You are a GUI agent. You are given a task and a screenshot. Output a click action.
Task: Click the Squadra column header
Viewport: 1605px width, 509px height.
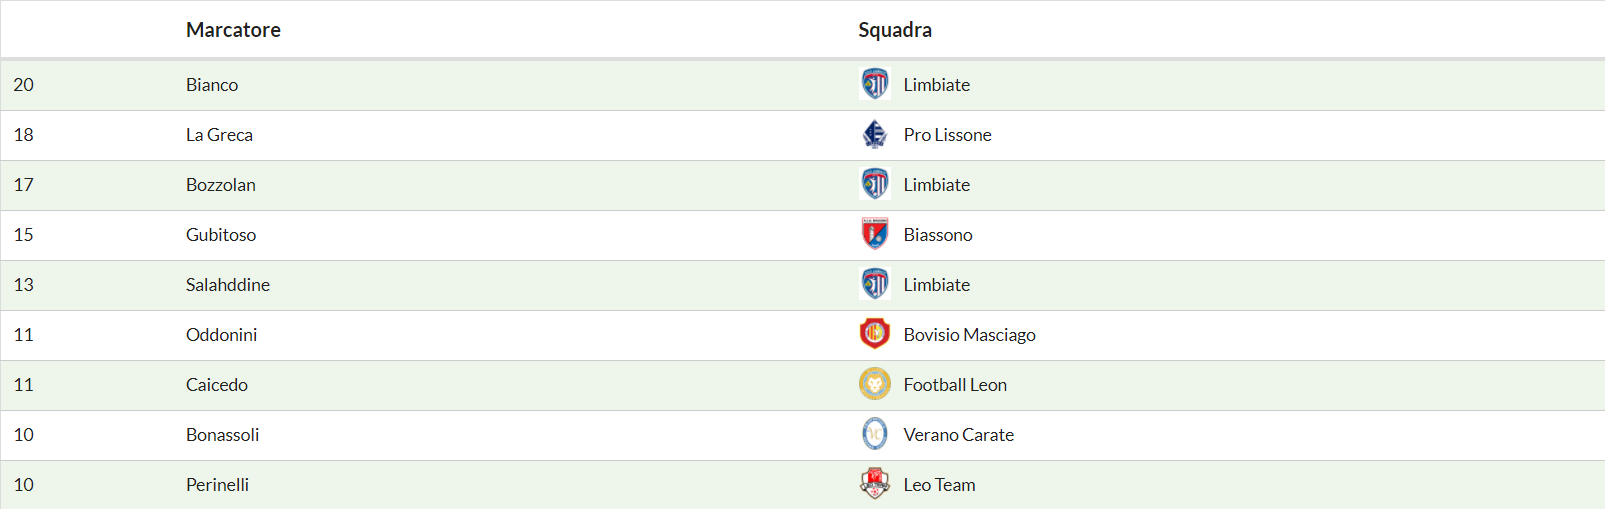click(x=895, y=30)
